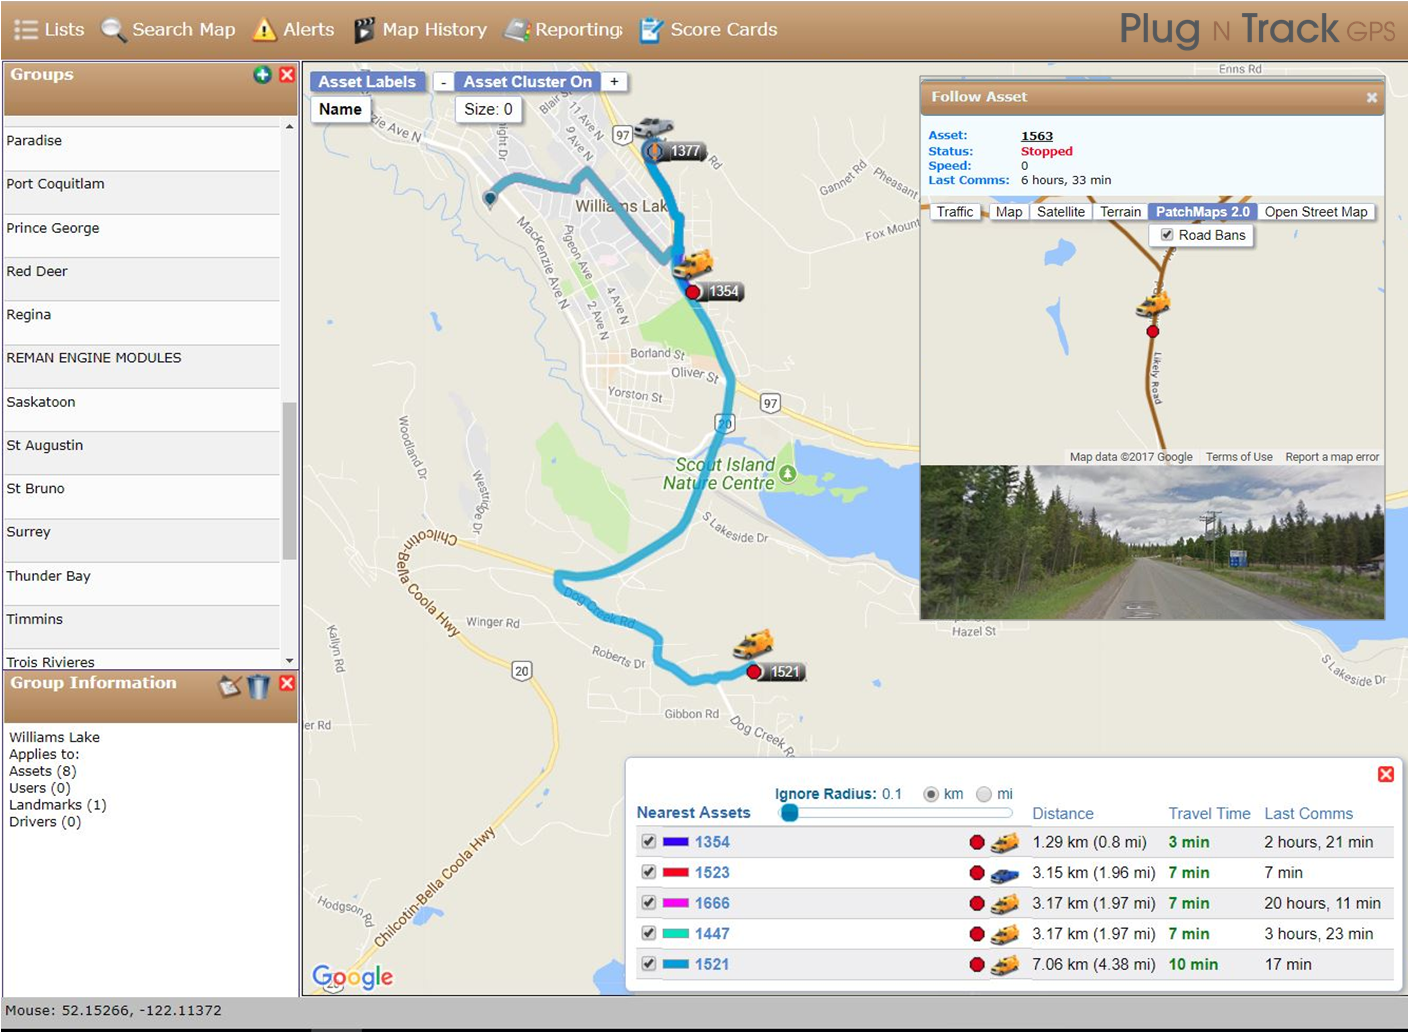Image resolution: width=1409 pixels, height=1033 pixels.
Task: Click the vehicle icon in the 1354 row
Action: coord(1005,843)
